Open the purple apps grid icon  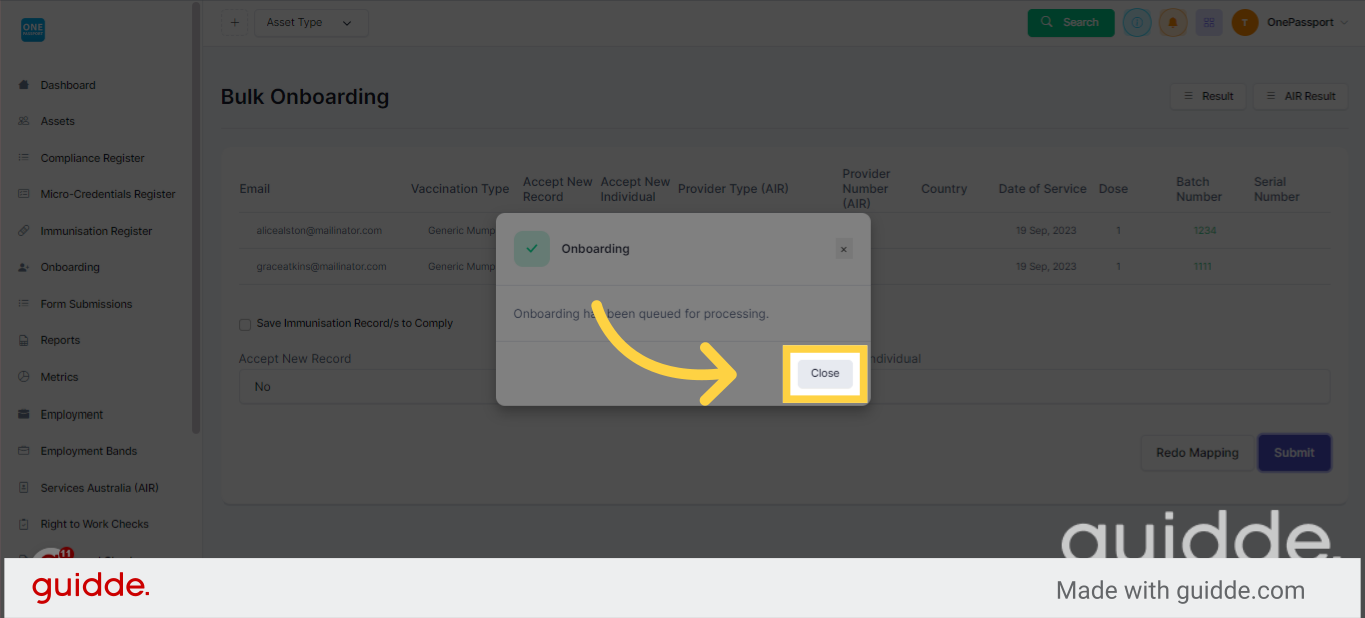pyautogui.click(x=1209, y=22)
